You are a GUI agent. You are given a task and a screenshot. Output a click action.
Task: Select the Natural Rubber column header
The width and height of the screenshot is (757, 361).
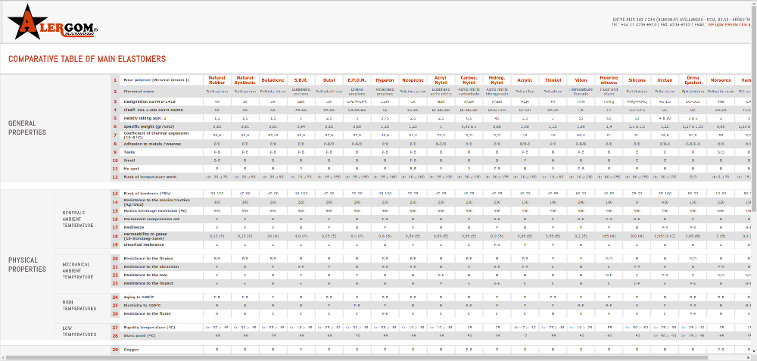pos(217,80)
